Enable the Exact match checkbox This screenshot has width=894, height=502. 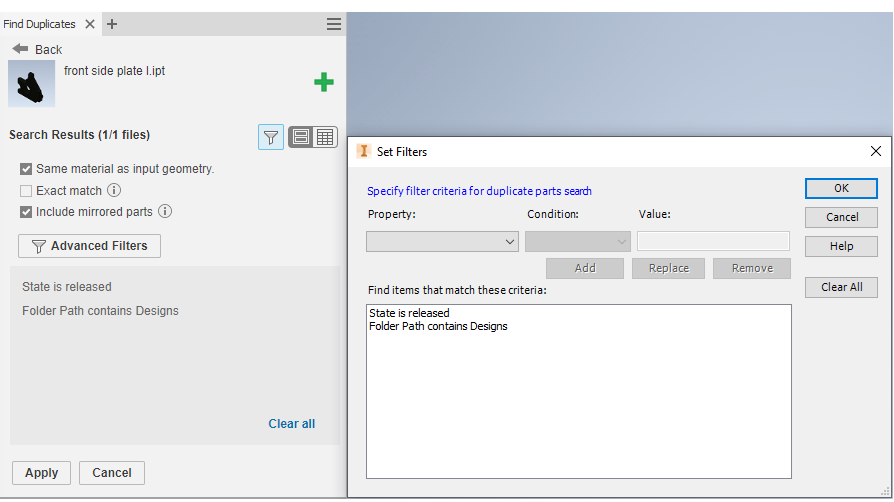click(x=26, y=191)
